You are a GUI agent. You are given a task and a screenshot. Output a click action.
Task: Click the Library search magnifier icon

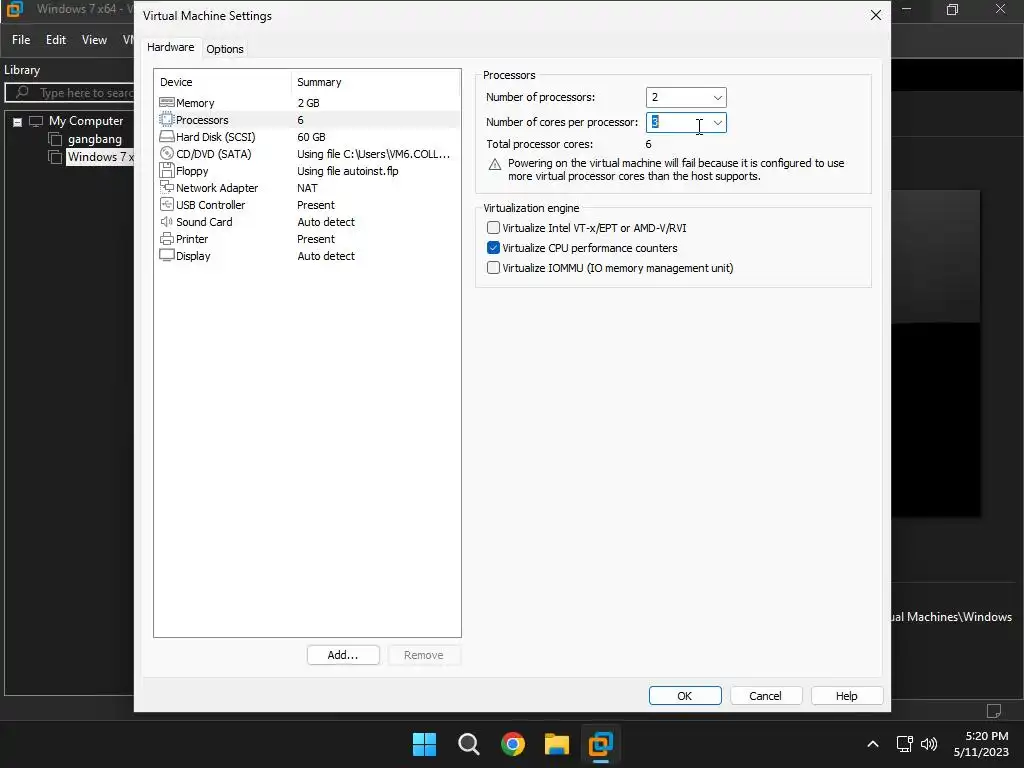(22, 92)
